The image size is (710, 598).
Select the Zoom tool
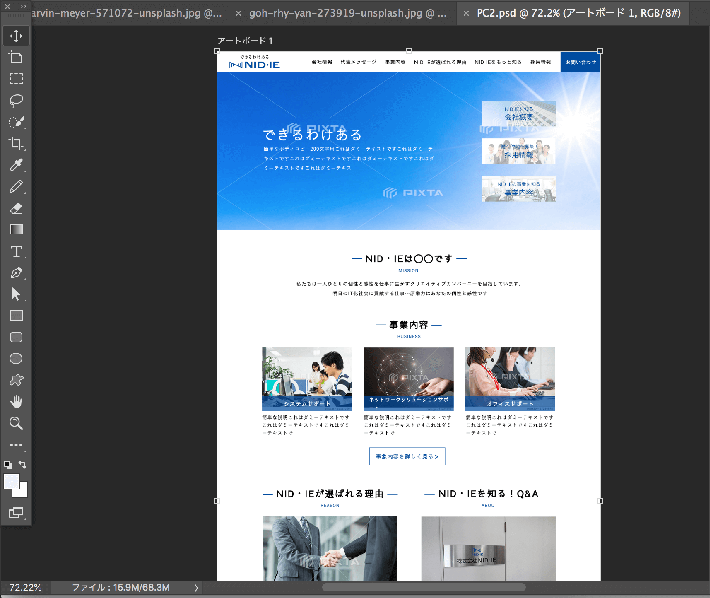[16, 423]
